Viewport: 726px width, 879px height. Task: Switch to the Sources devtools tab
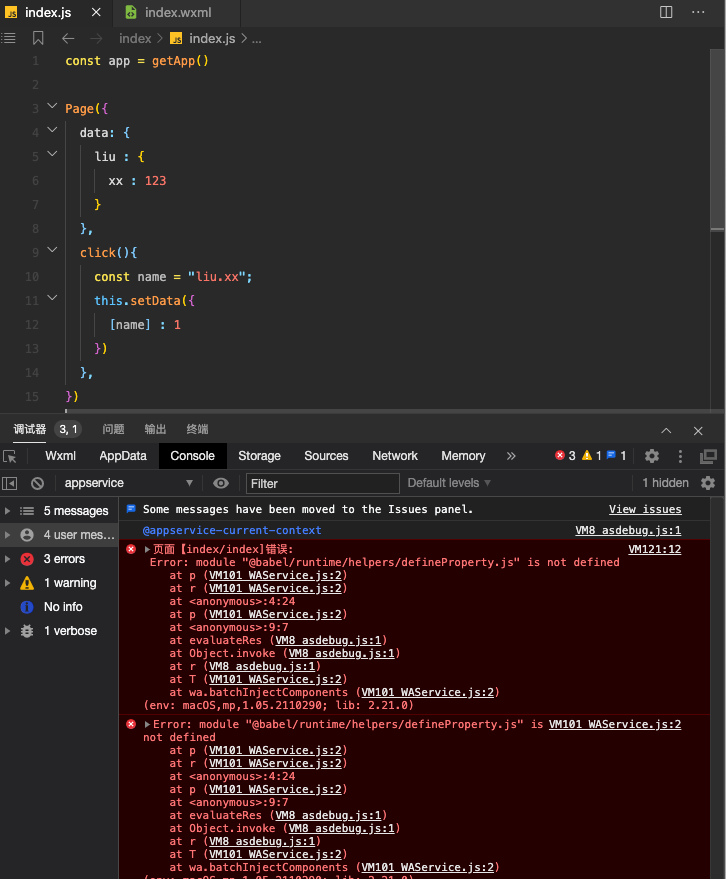[x=326, y=456]
